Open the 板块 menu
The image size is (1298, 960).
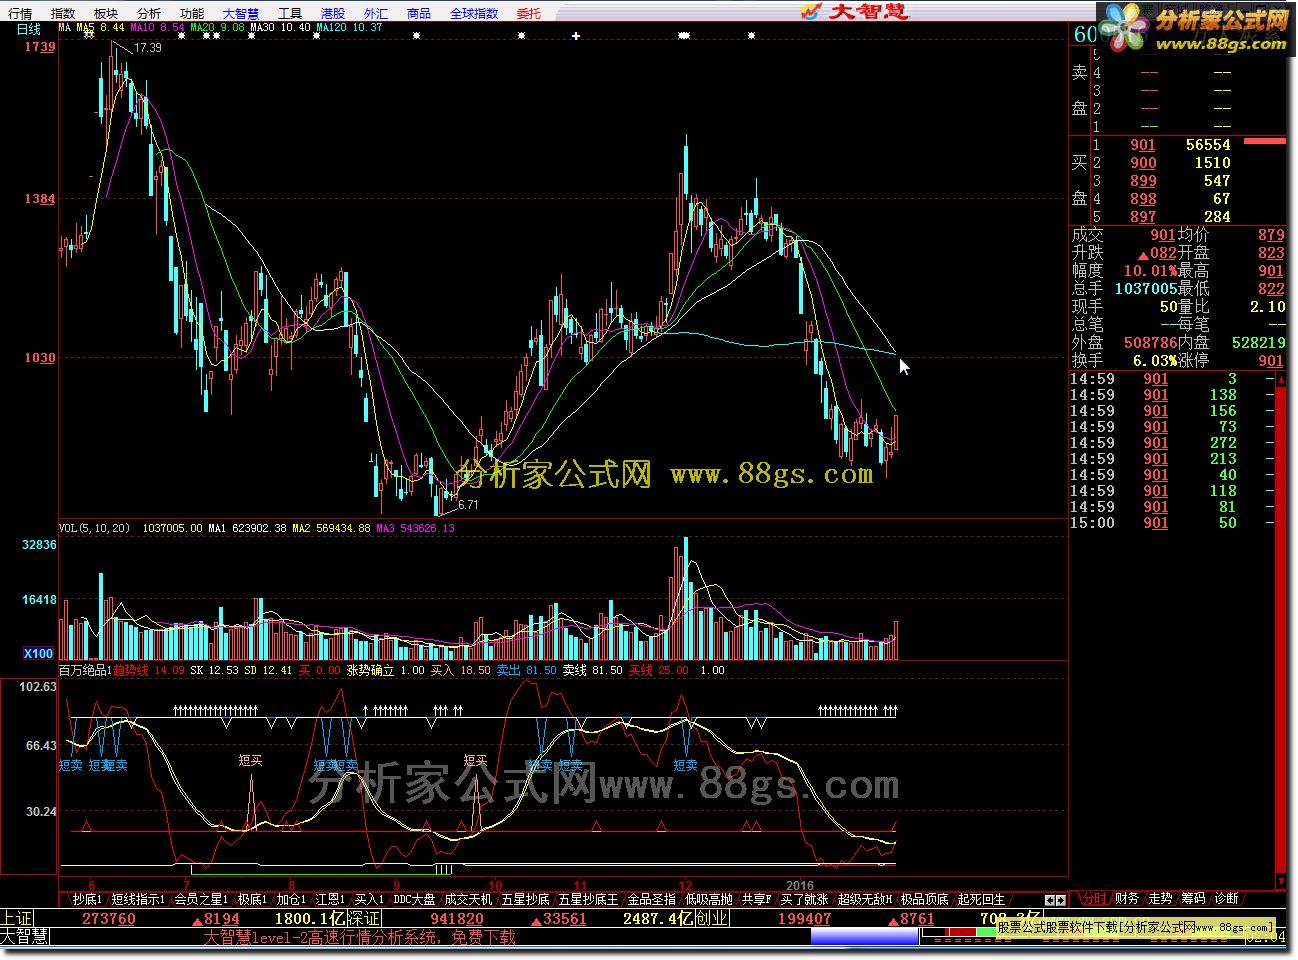[x=105, y=13]
